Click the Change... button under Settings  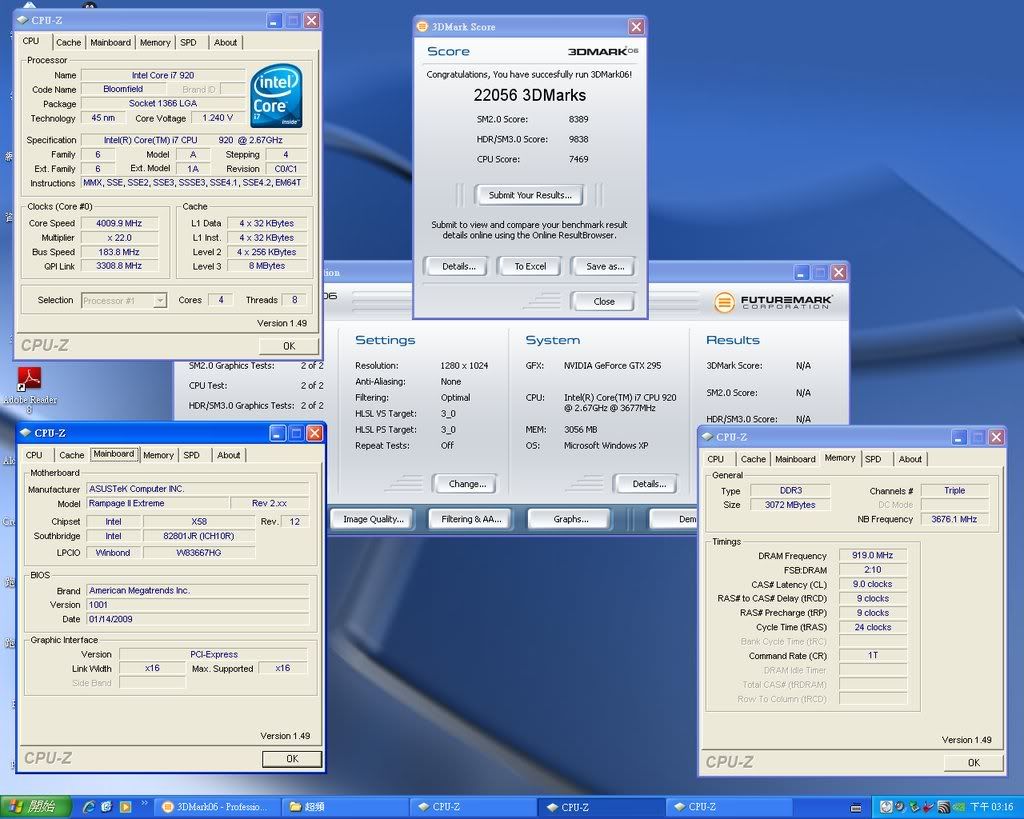point(467,484)
